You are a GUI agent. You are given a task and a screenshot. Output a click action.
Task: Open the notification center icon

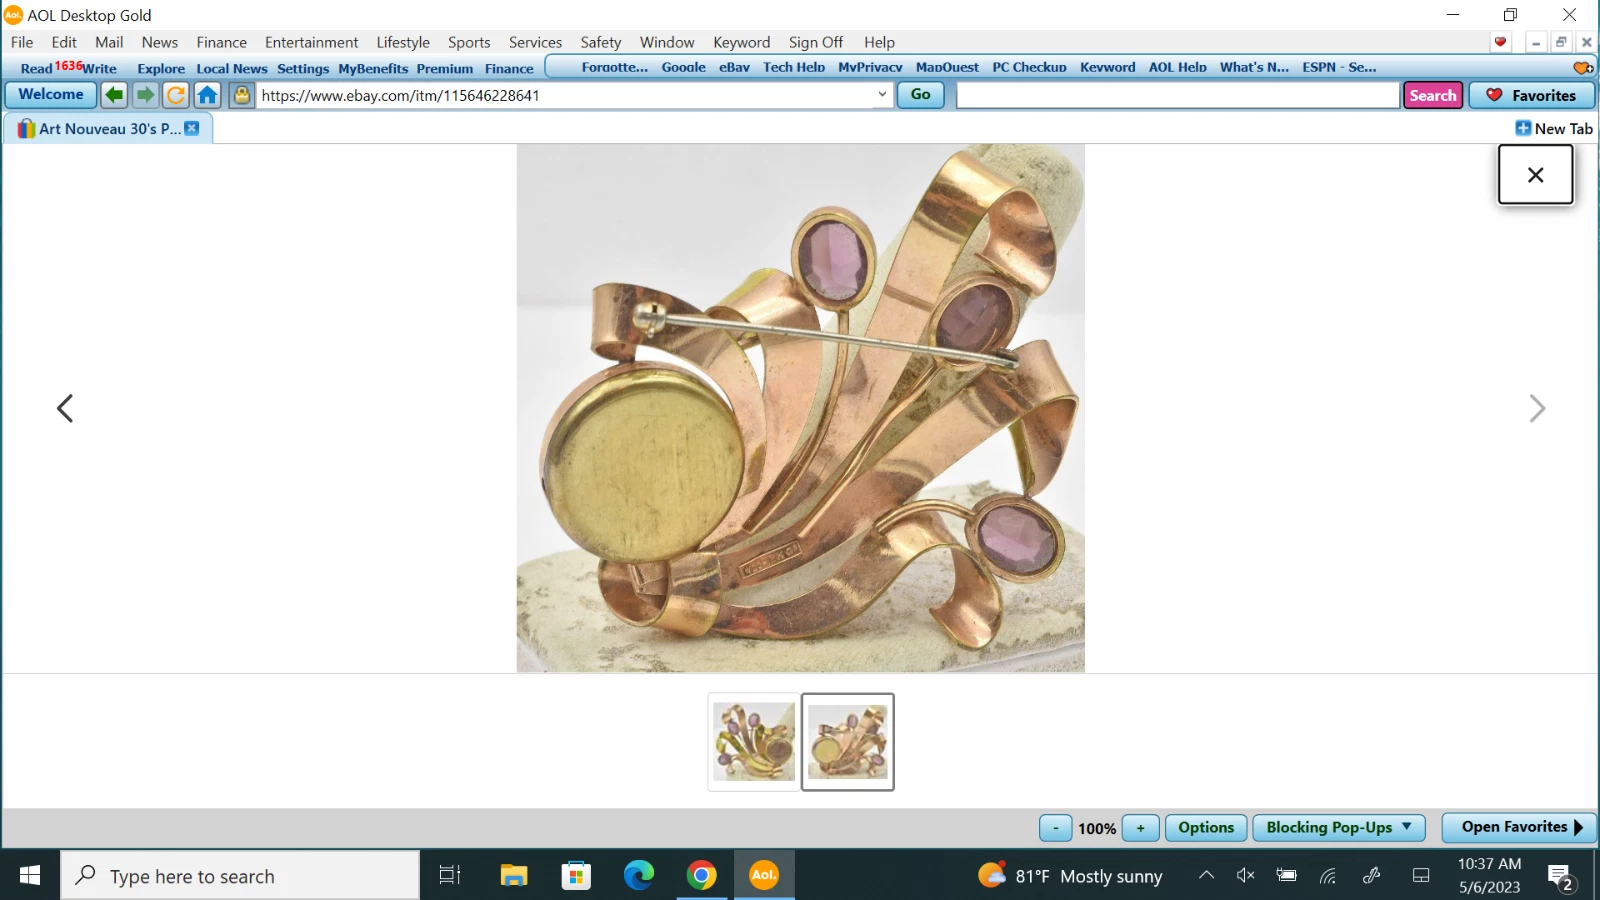tap(1561, 878)
